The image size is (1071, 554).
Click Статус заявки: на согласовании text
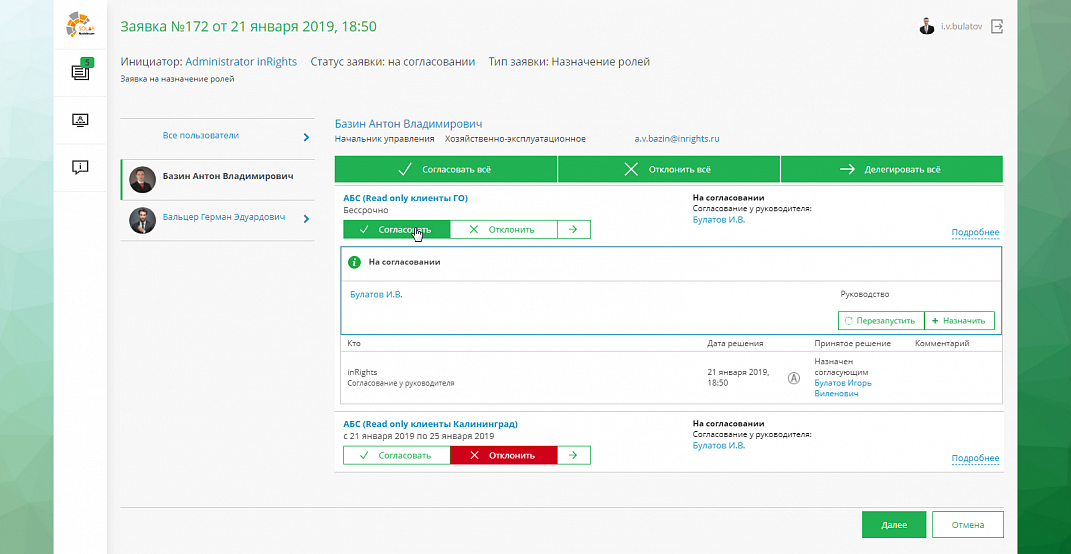tap(393, 61)
